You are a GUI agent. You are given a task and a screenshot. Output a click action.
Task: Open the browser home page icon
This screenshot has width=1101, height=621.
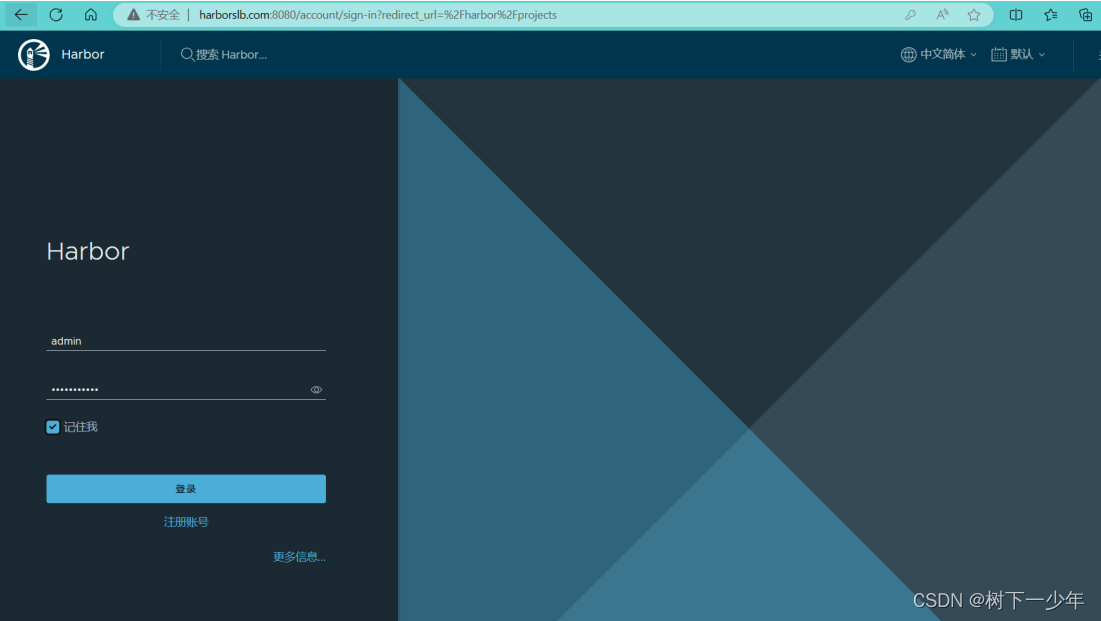point(91,14)
